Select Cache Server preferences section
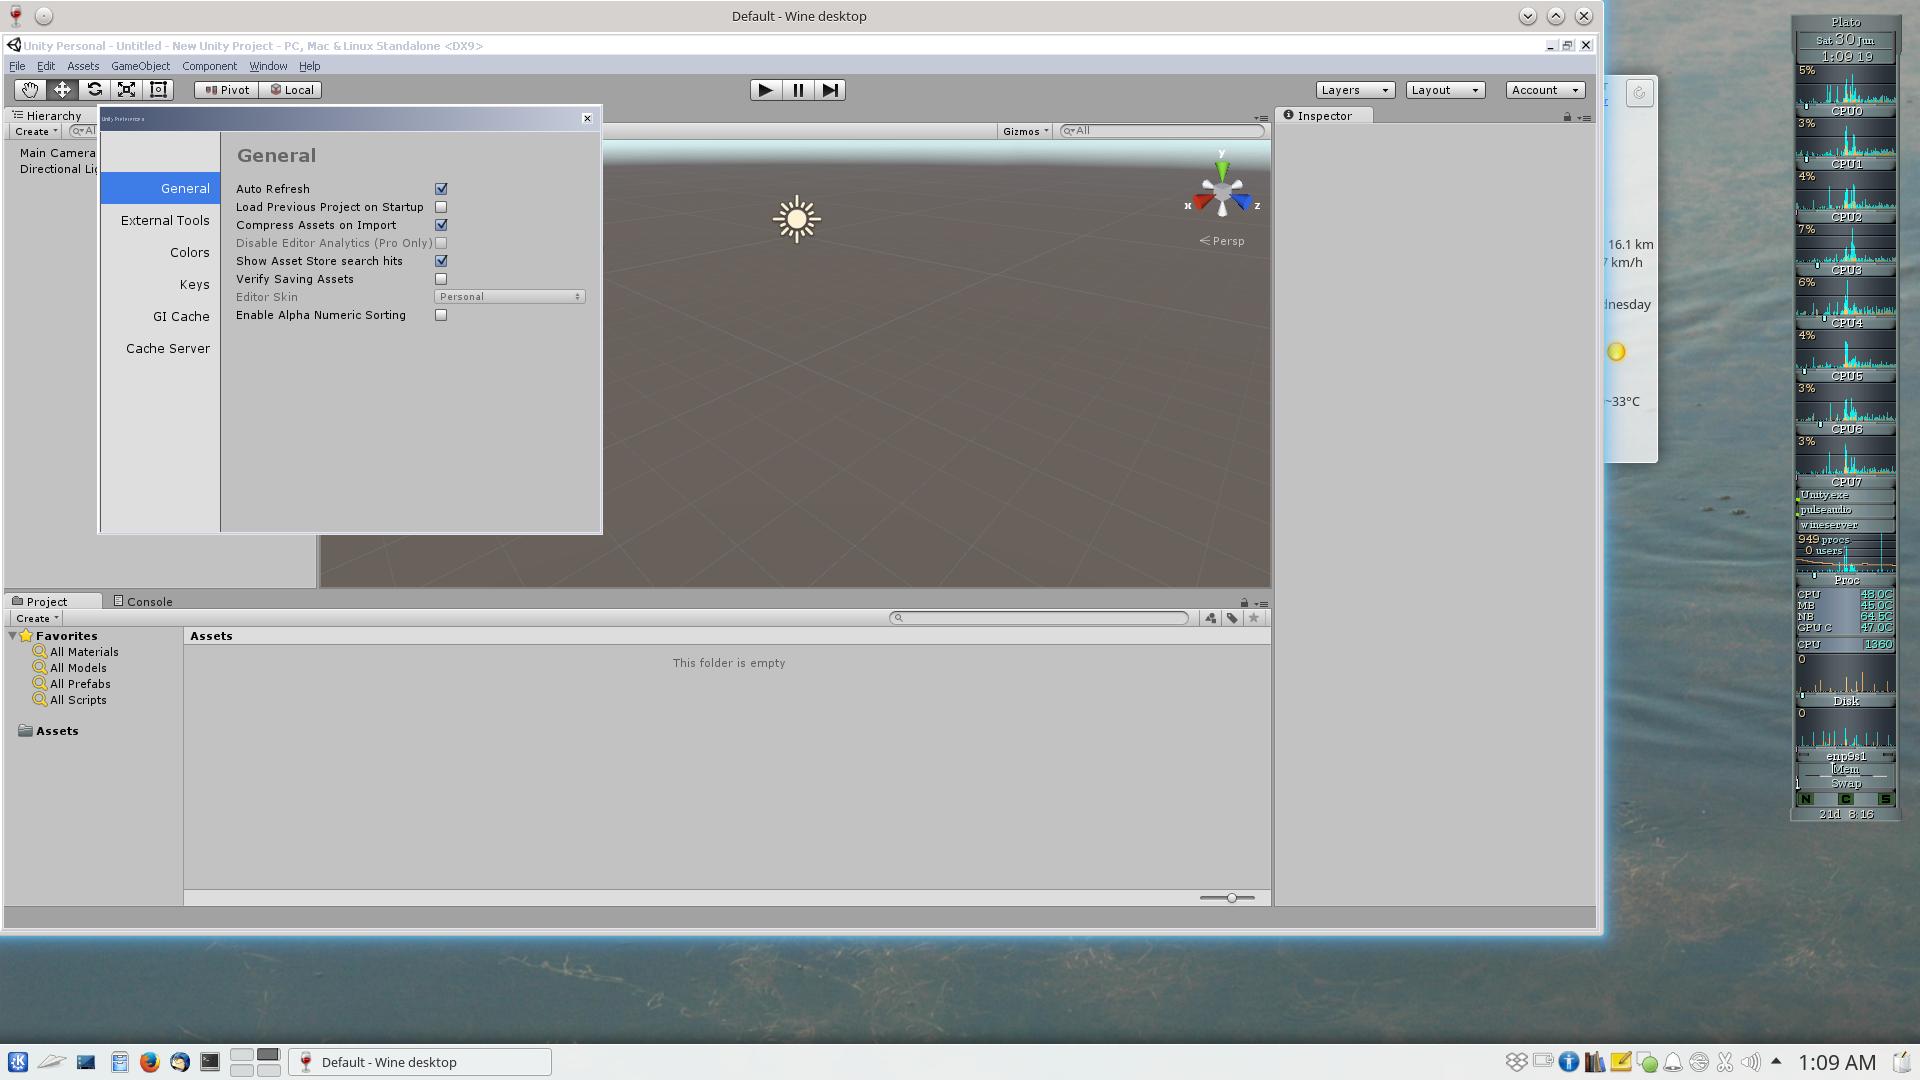1920x1080 pixels. (x=160, y=349)
